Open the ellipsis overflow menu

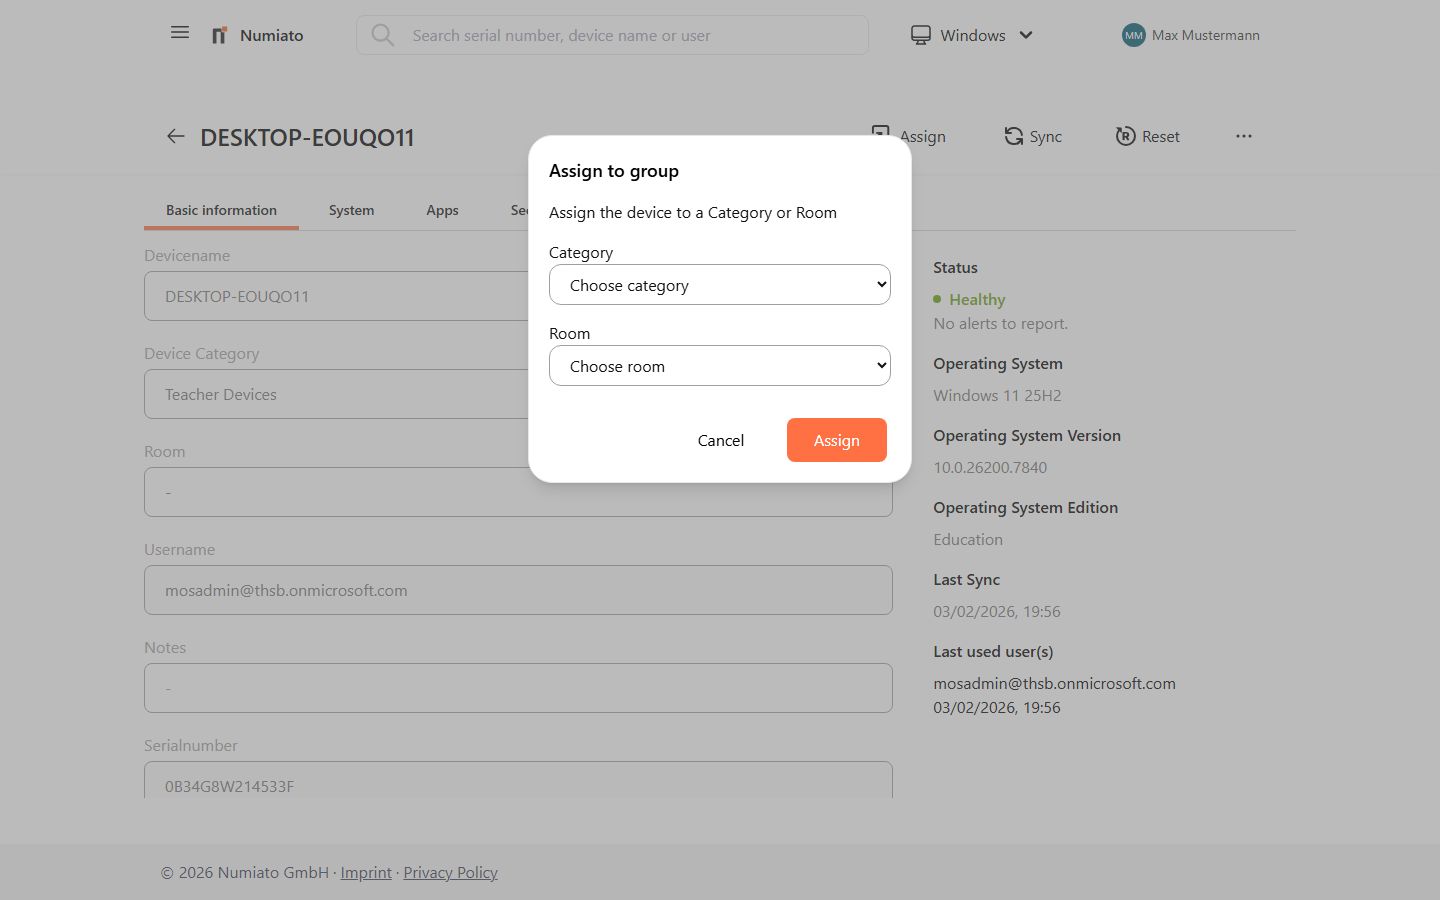[x=1243, y=136]
